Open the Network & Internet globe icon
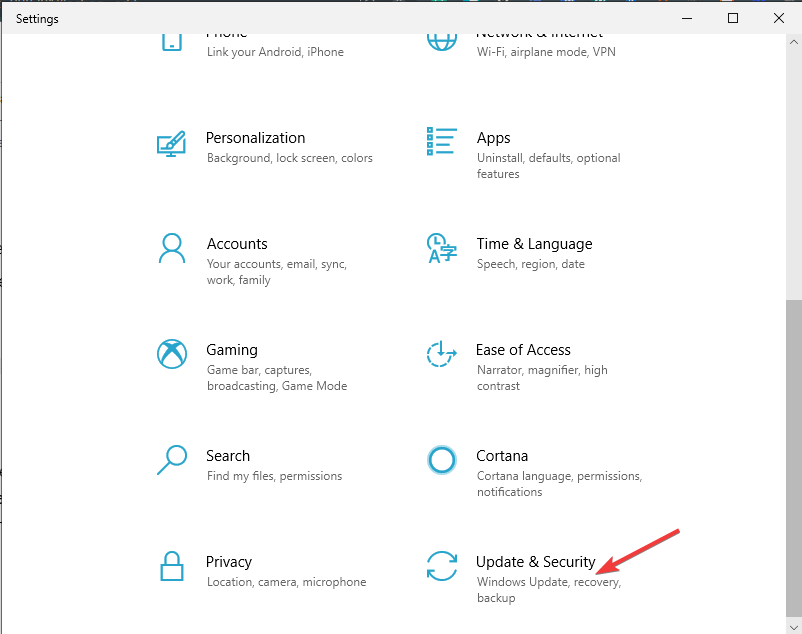This screenshot has height=634, width=802. 442,42
